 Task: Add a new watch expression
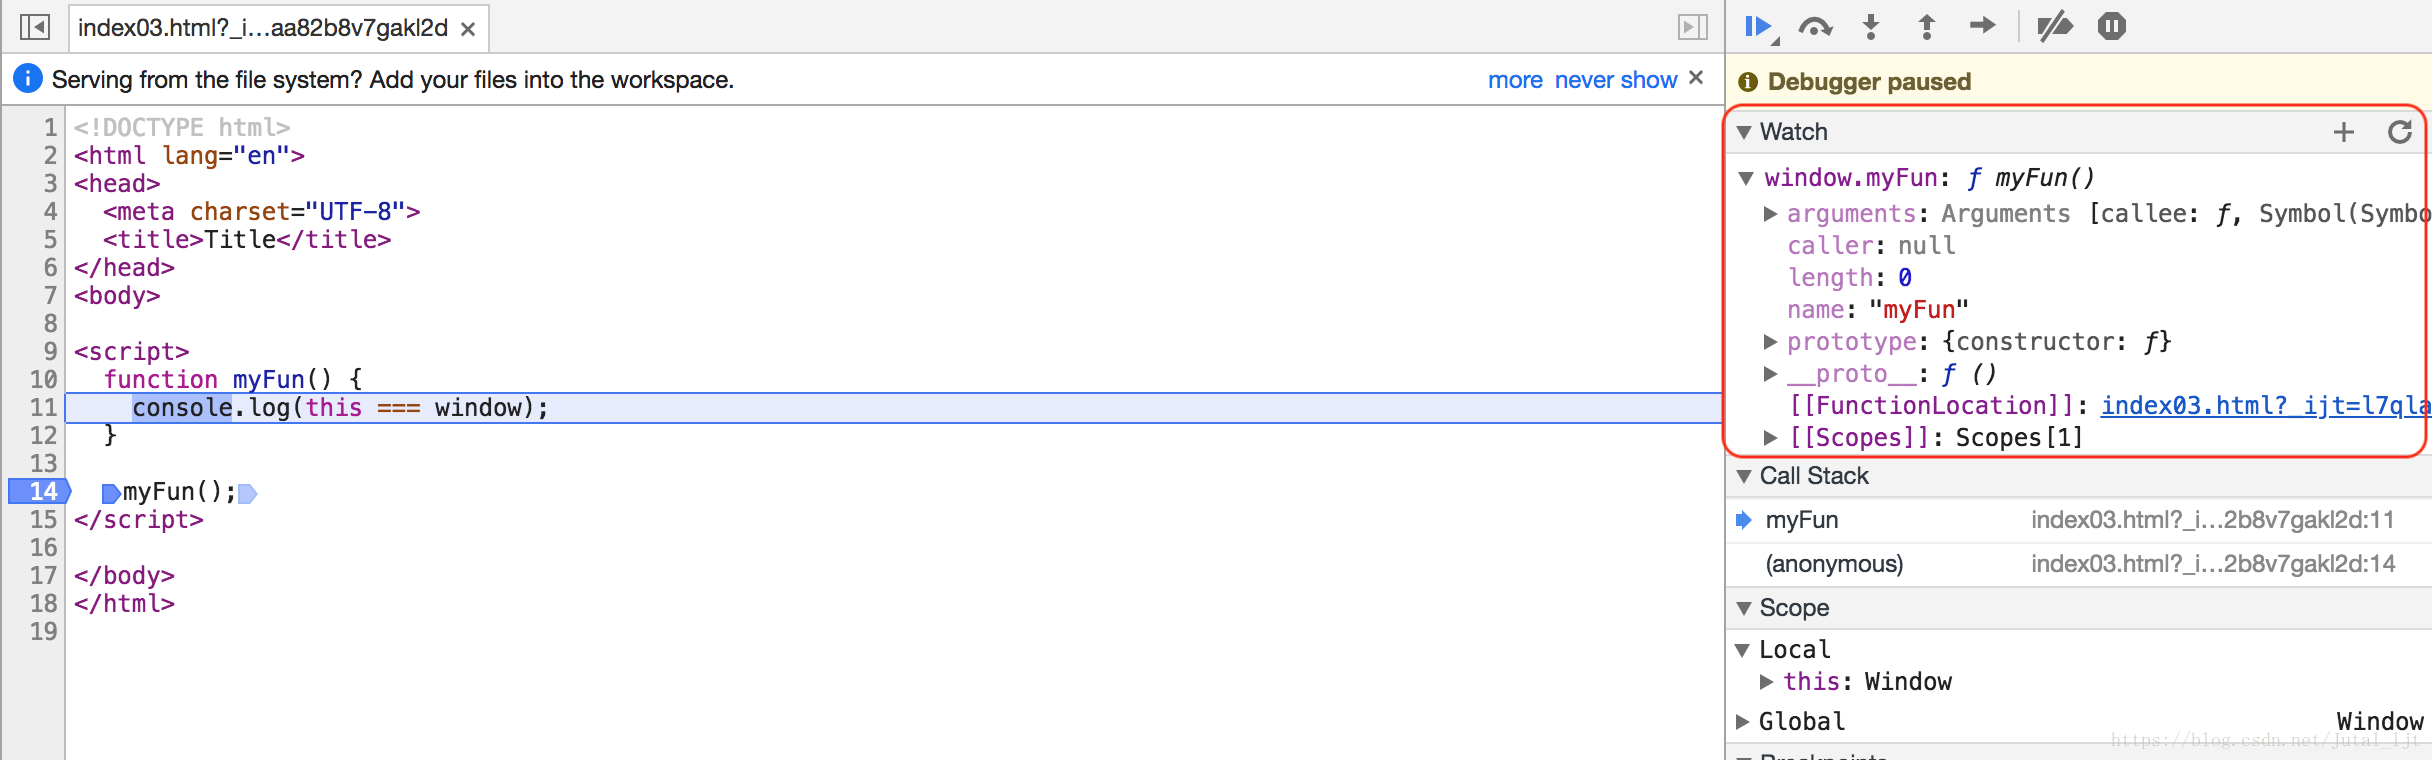tap(2344, 132)
